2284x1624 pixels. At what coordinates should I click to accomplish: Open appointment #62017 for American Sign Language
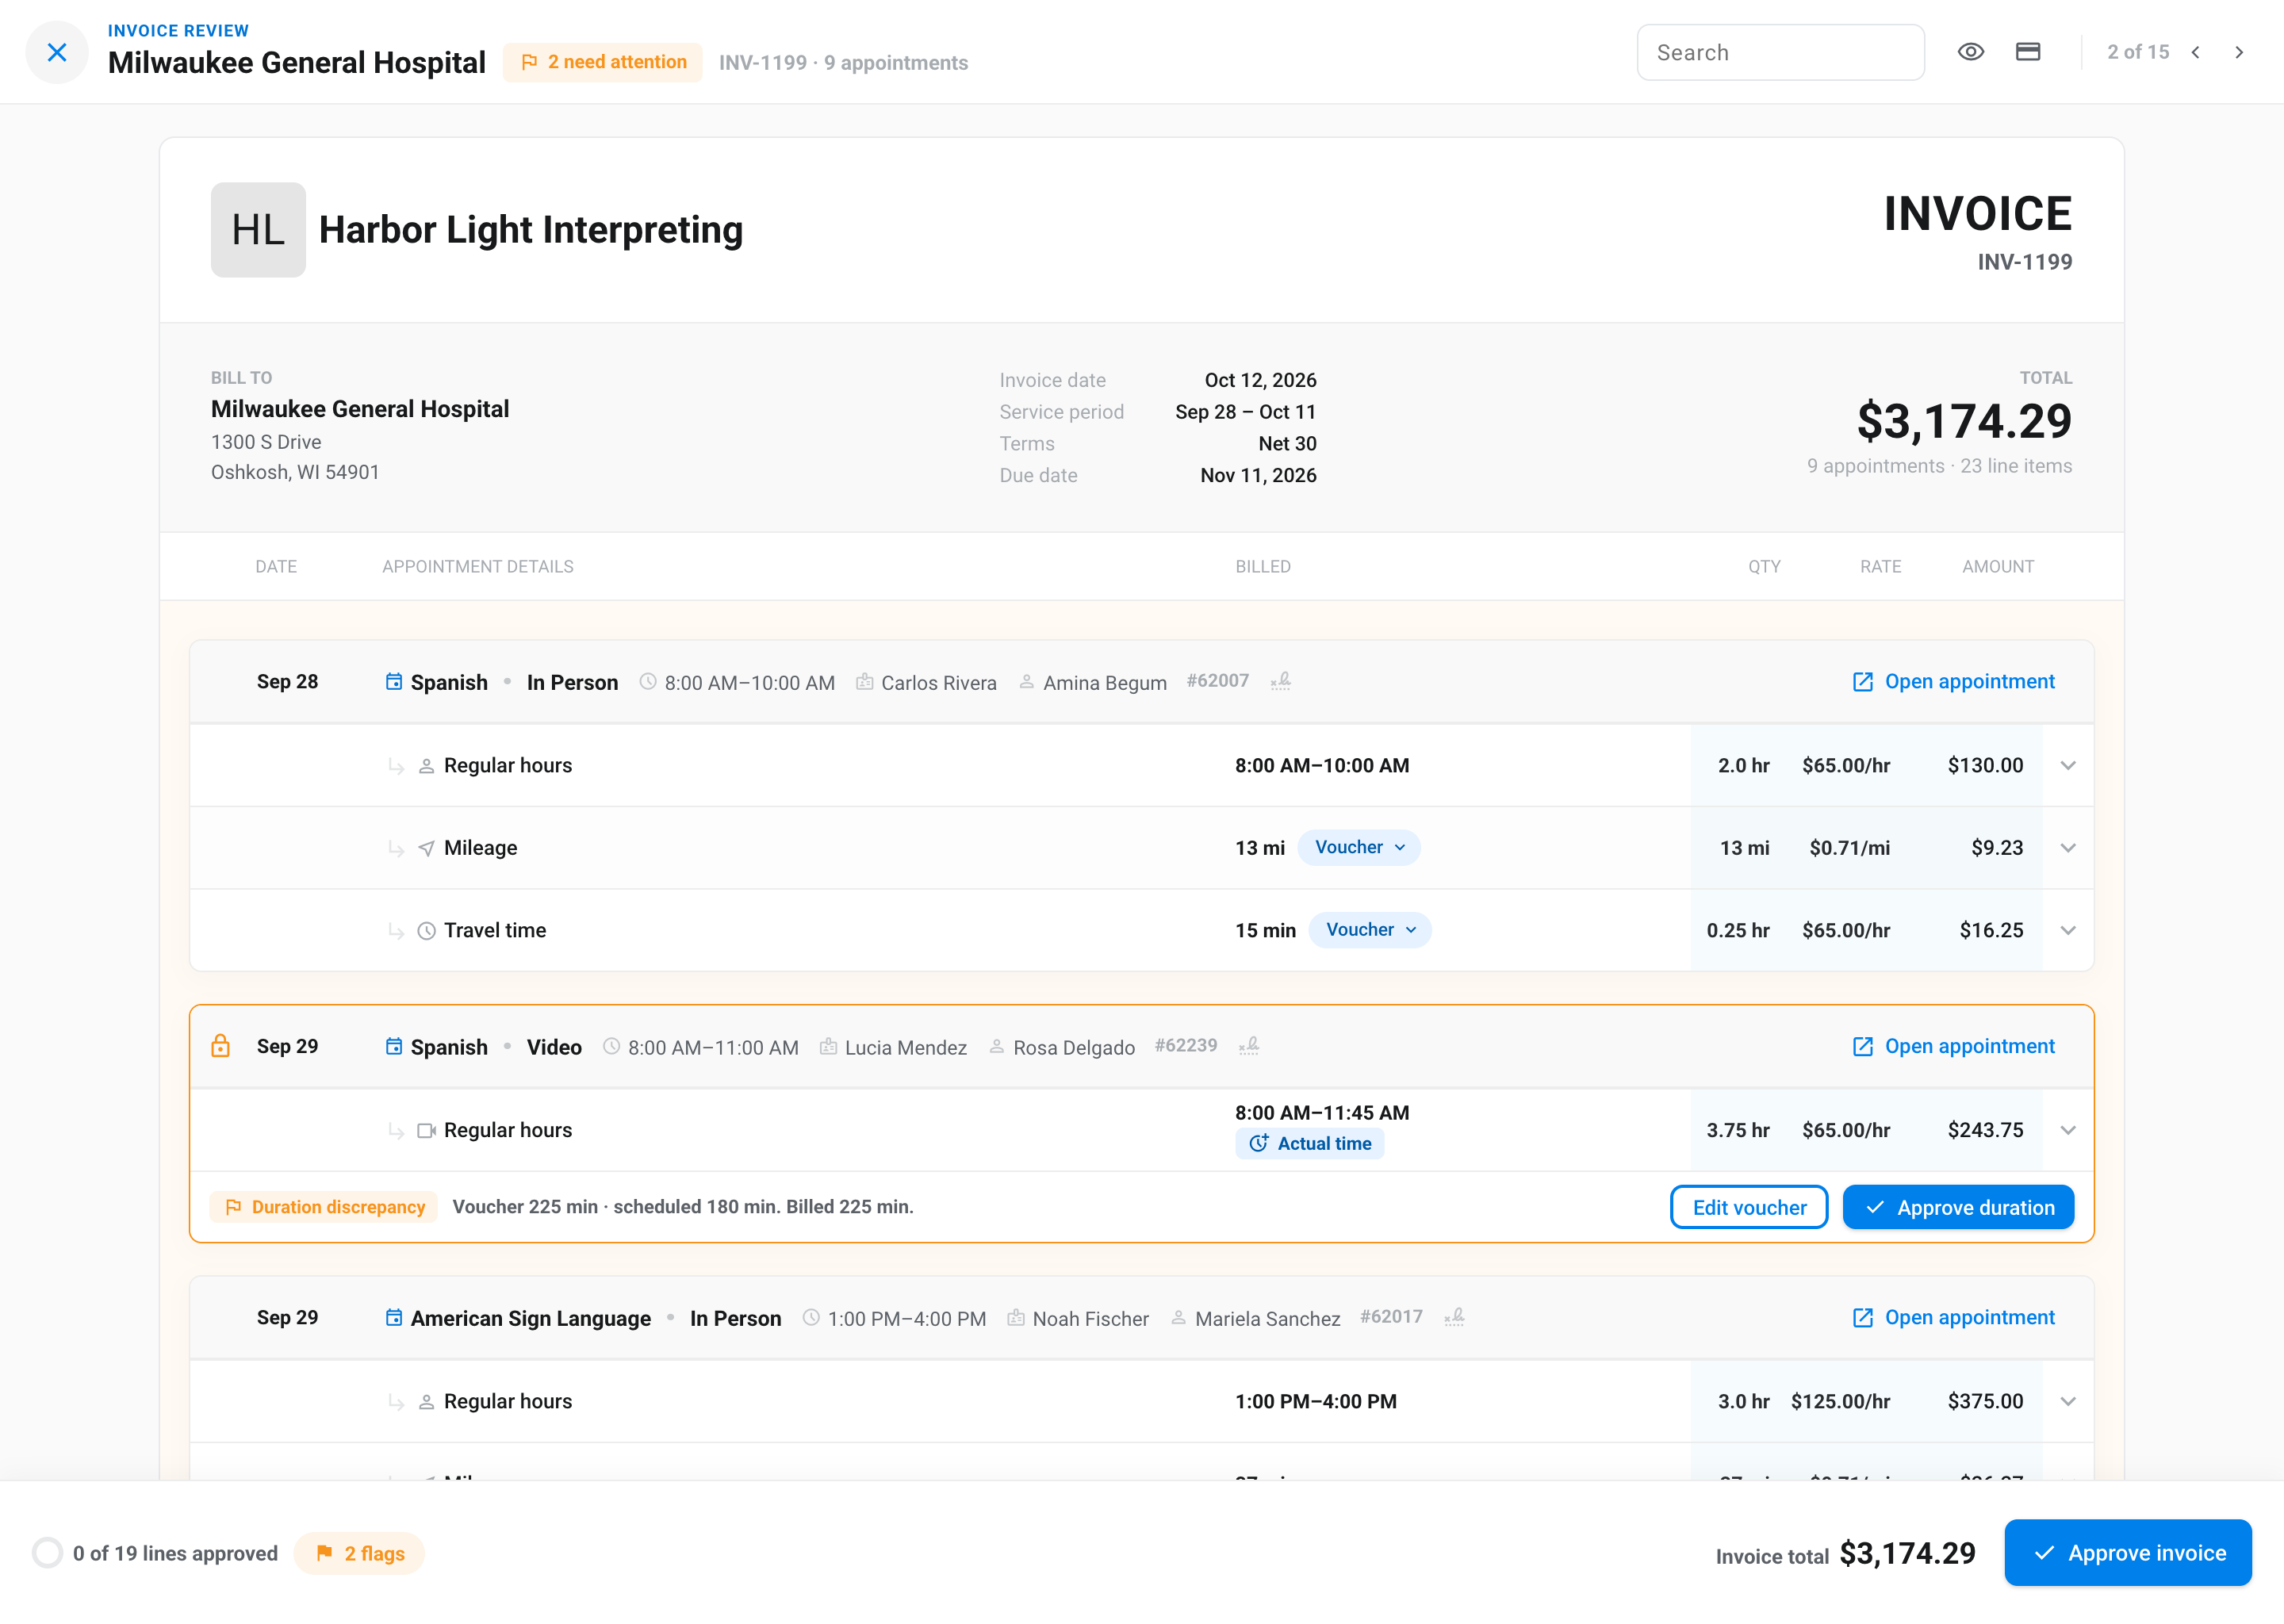[1953, 1317]
